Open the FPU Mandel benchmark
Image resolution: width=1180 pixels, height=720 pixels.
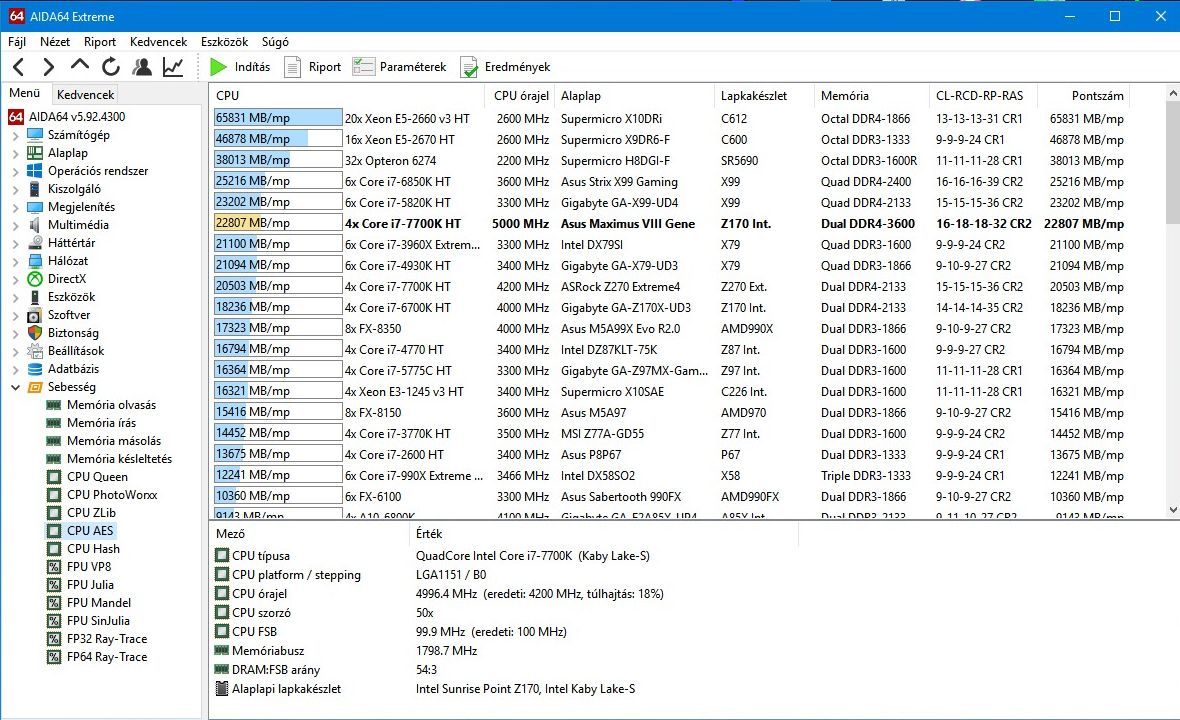click(x=89, y=603)
